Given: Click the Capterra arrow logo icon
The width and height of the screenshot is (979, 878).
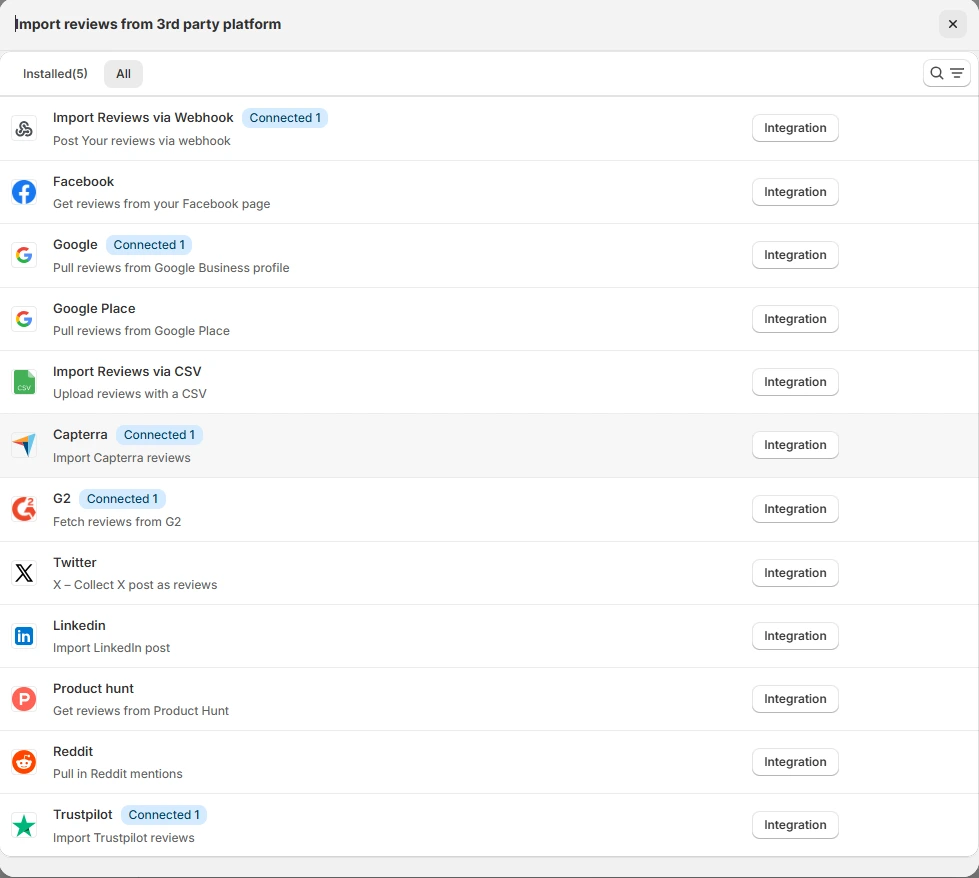Looking at the screenshot, I should 24,445.
